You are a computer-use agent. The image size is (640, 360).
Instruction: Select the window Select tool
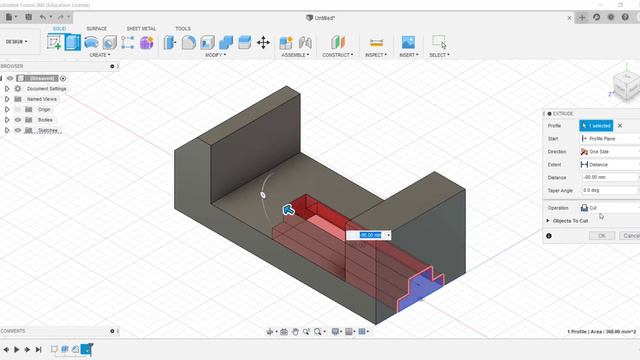click(x=439, y=42)
